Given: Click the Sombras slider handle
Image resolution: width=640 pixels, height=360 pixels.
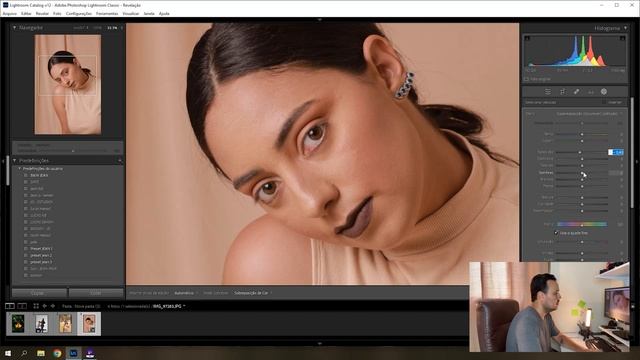Looking at the screenshot, I should [x=582, y=172].
